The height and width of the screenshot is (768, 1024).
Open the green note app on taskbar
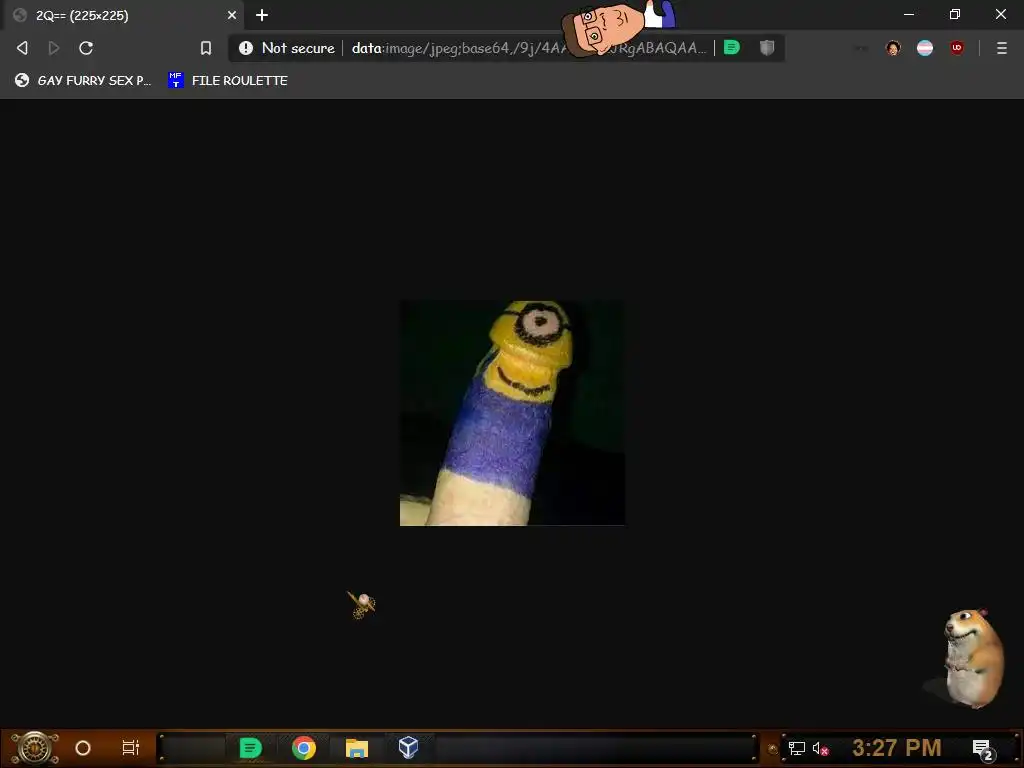point(250,748)
